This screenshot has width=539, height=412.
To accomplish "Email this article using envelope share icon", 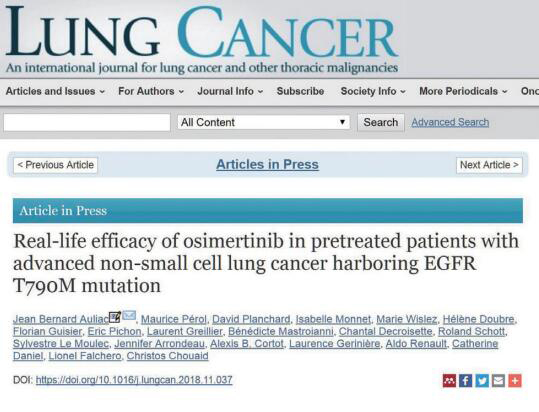I will [498, 380].
